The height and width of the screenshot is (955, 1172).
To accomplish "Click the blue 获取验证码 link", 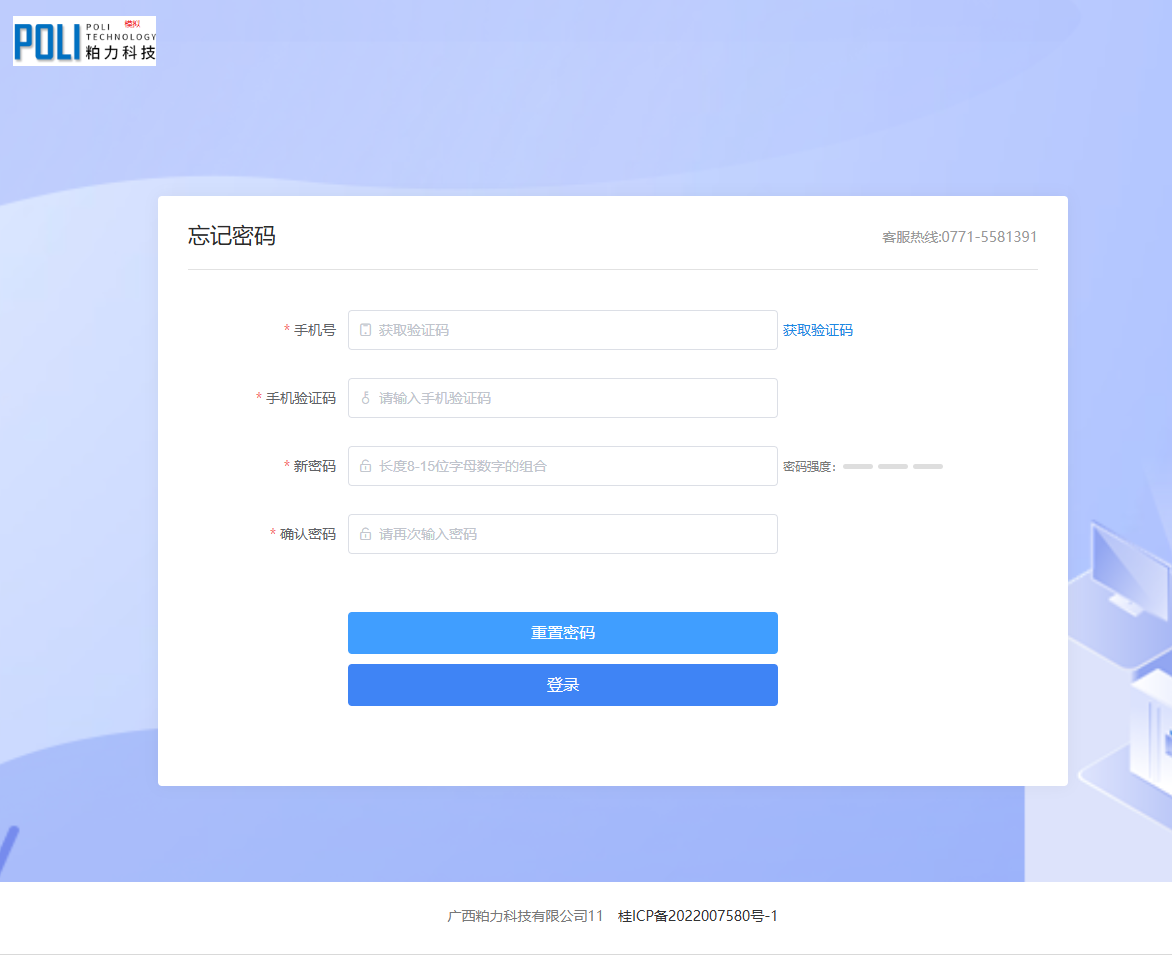I will coord(817,330).
